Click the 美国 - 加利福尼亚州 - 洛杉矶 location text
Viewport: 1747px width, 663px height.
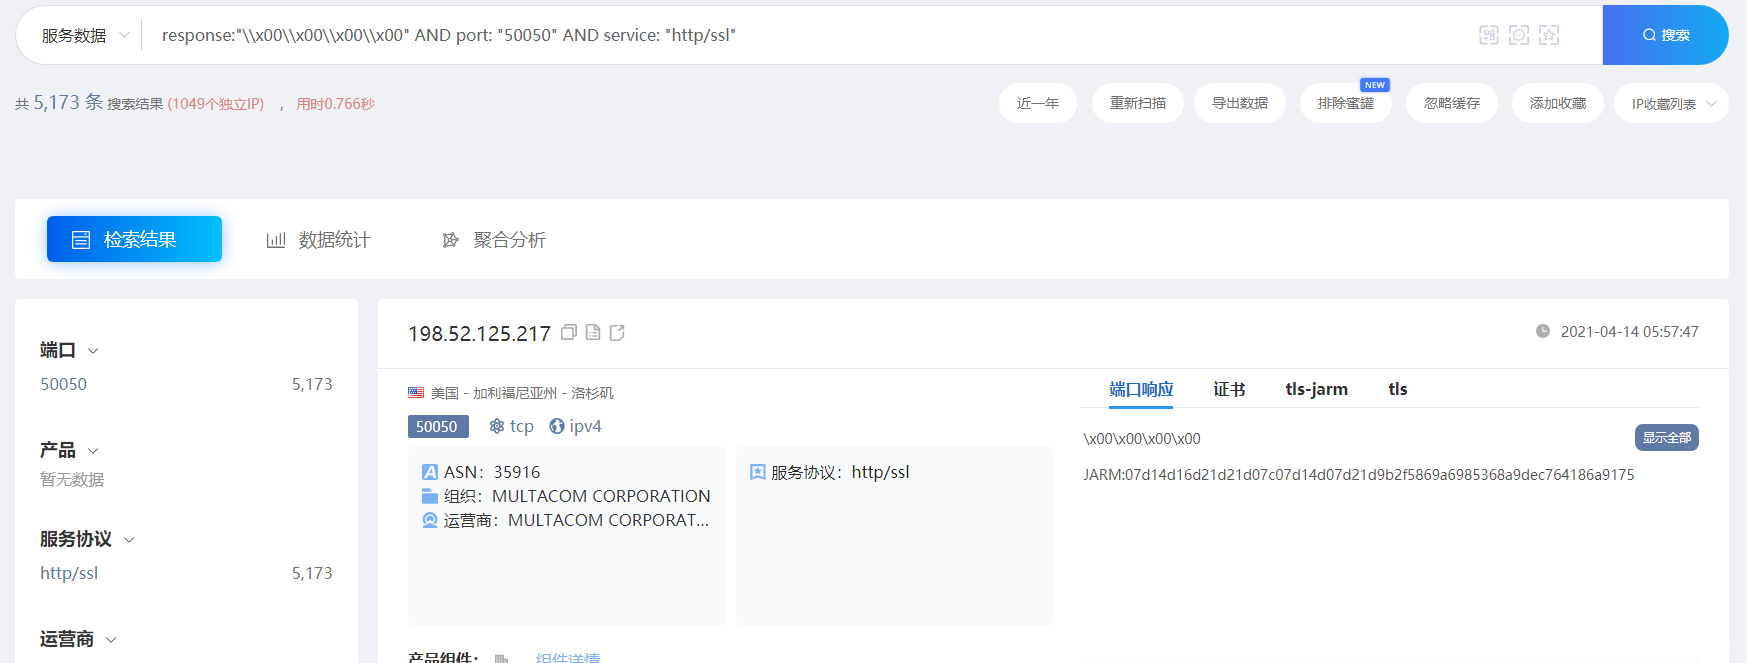tap(522, 393)
